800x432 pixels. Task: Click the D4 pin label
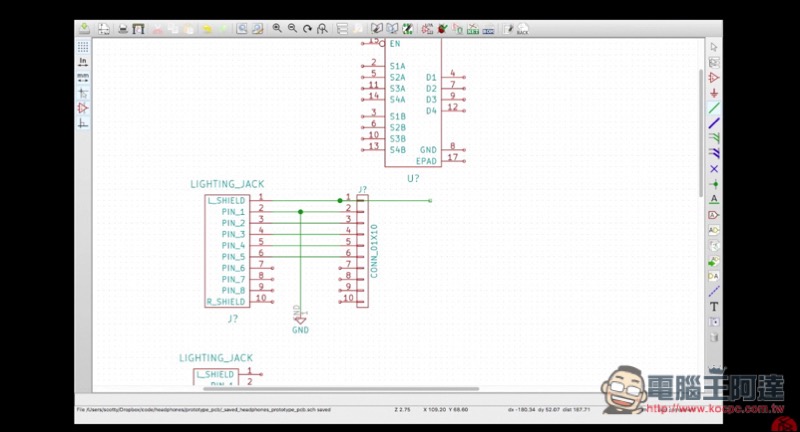pyautogui.click(x=431, y=111)
